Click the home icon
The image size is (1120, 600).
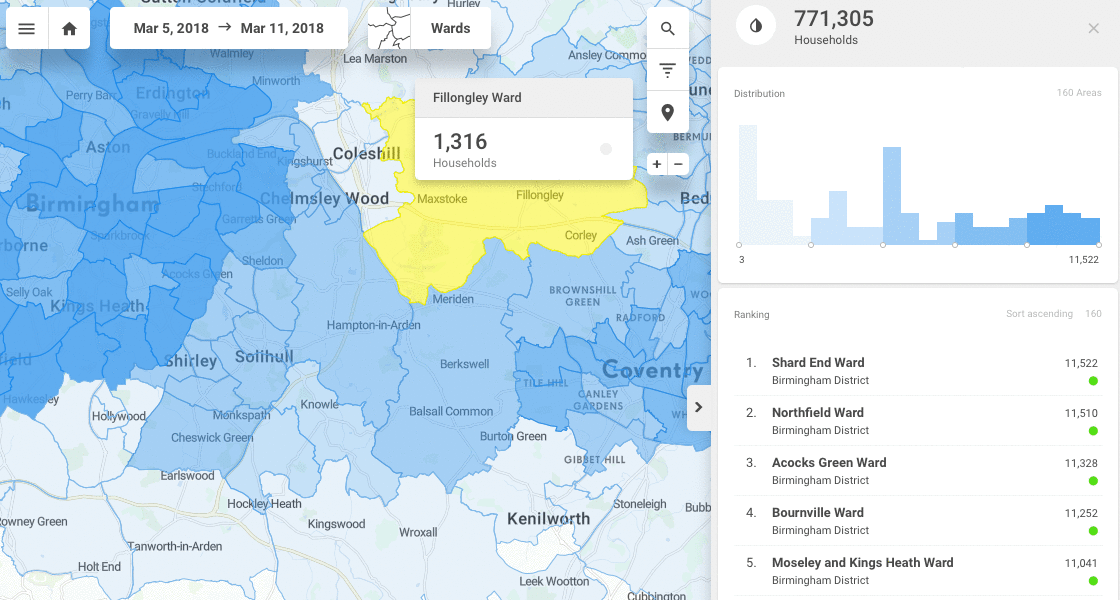68,28
